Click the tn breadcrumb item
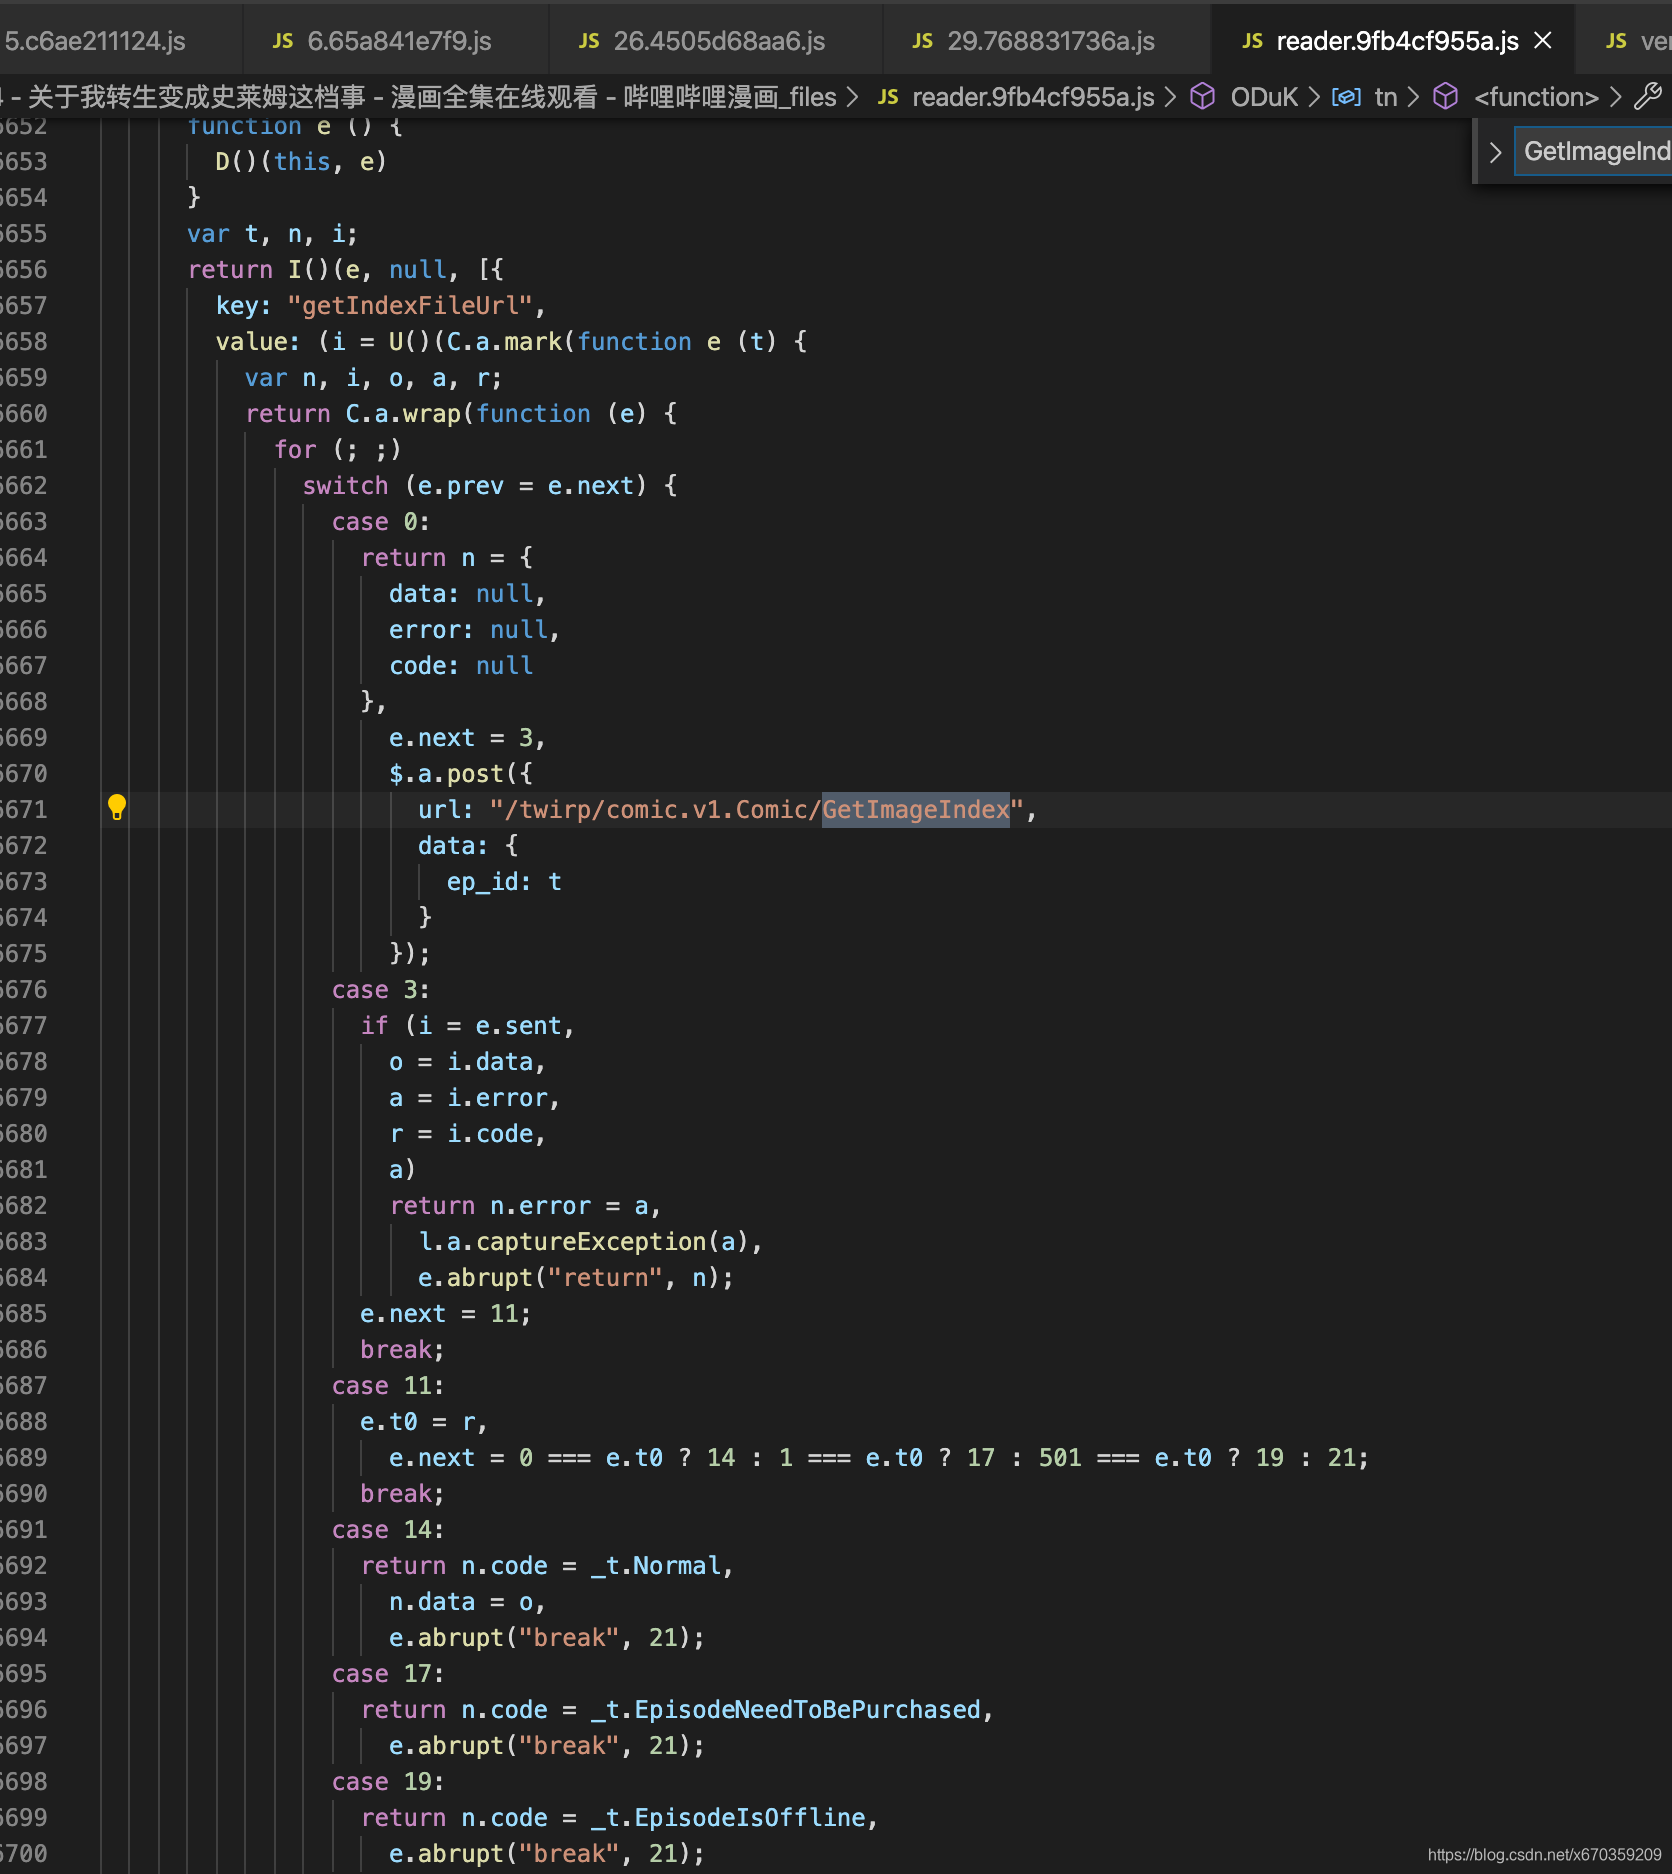 1385,97
